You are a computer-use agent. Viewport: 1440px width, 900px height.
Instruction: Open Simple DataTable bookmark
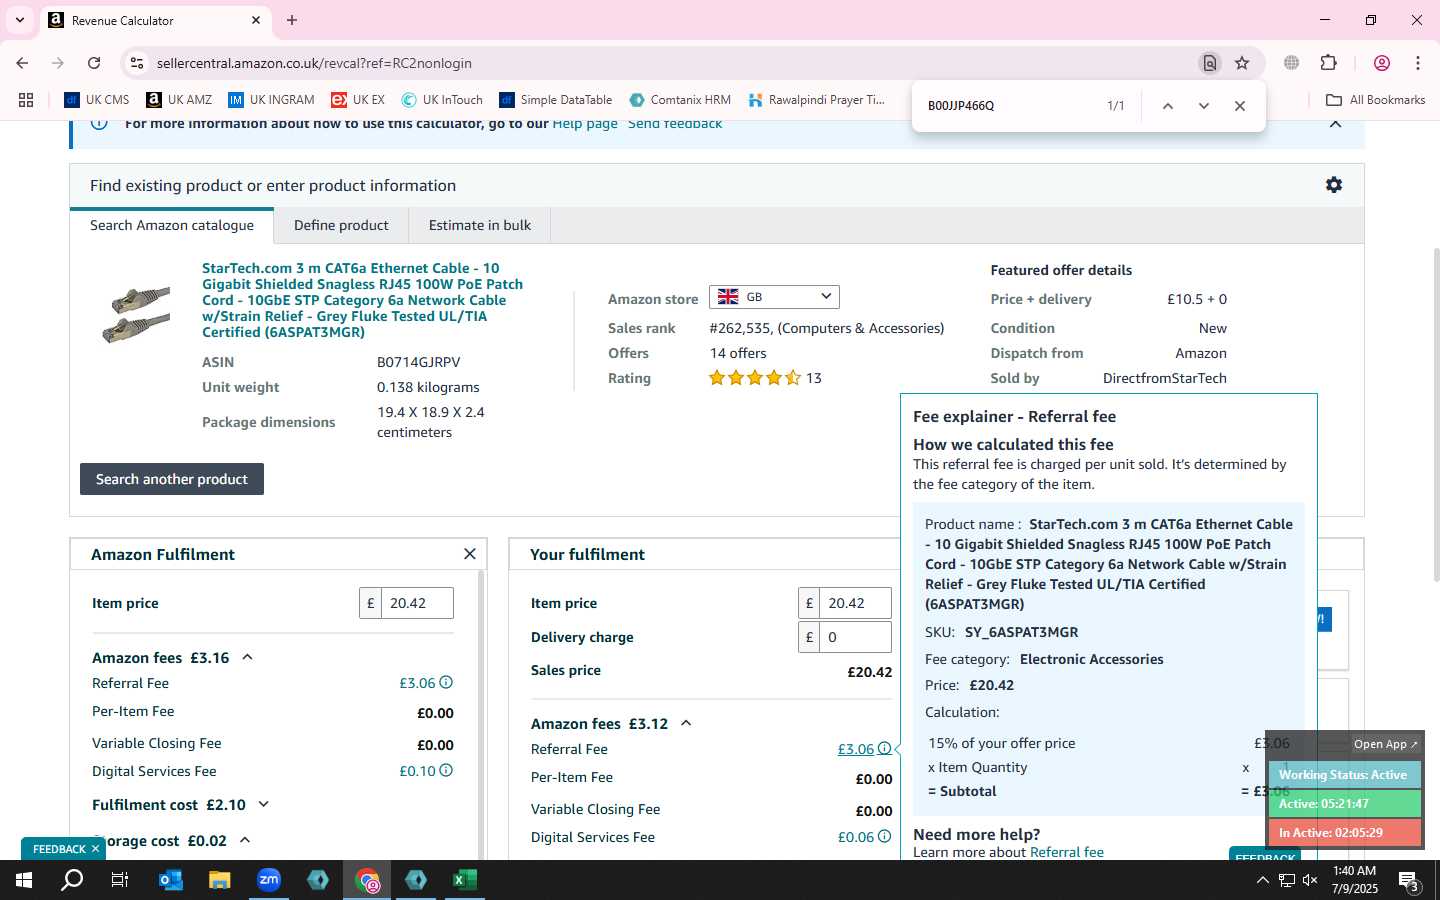556,100
